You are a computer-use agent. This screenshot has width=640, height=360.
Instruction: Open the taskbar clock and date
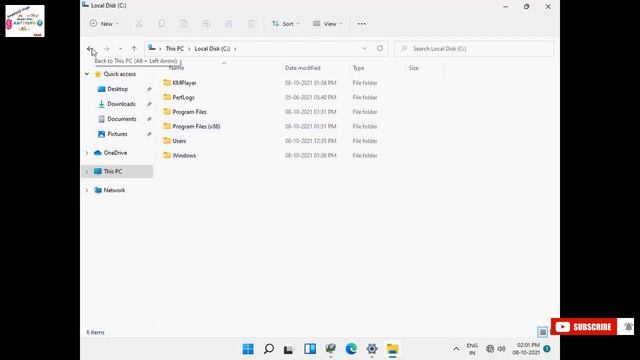[x=527, y=349]
